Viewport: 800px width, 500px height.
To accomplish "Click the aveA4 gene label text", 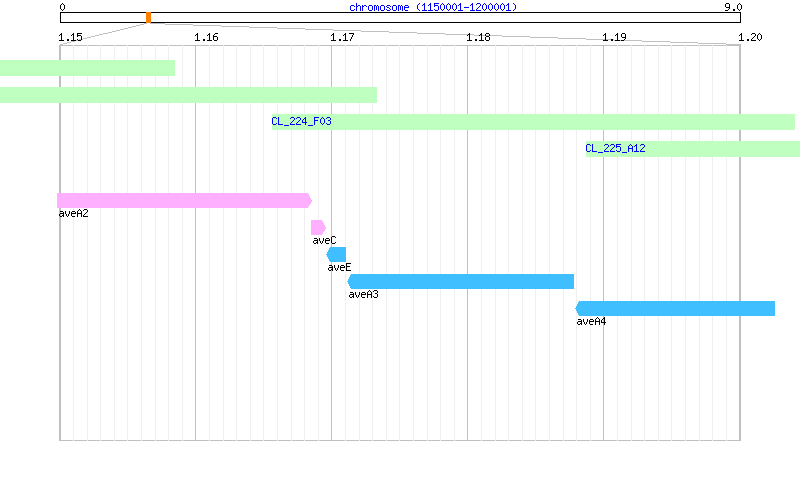I will (591, 321).
